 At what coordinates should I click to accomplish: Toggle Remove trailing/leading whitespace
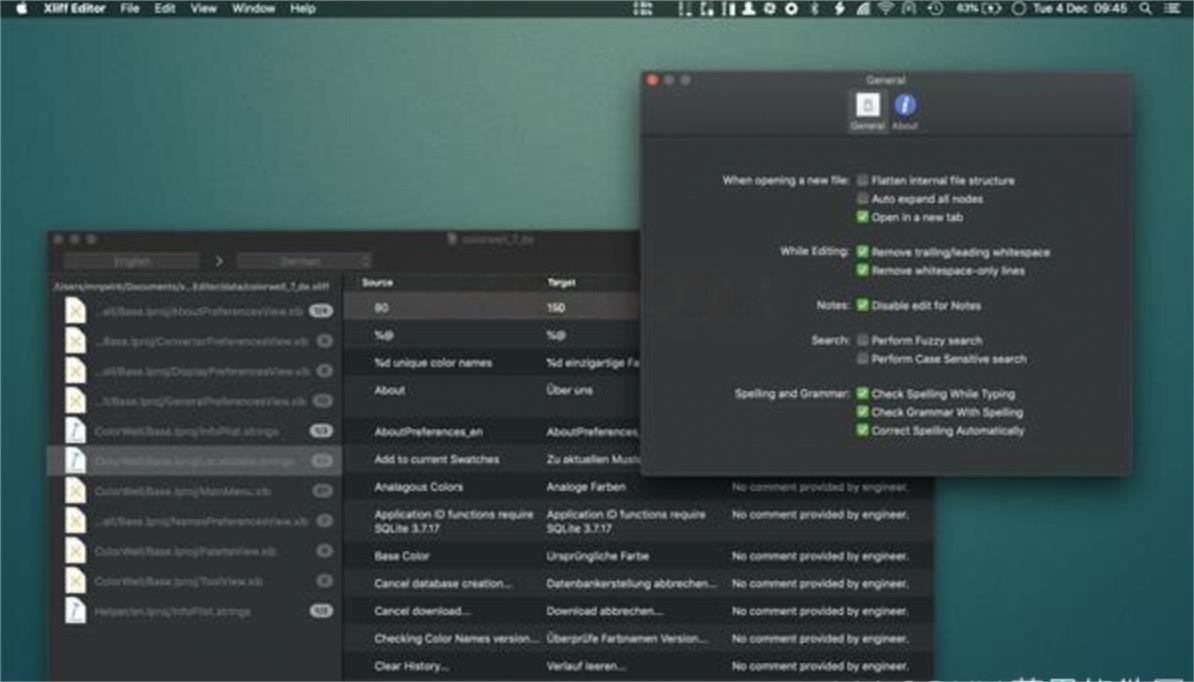click(862, 252)
